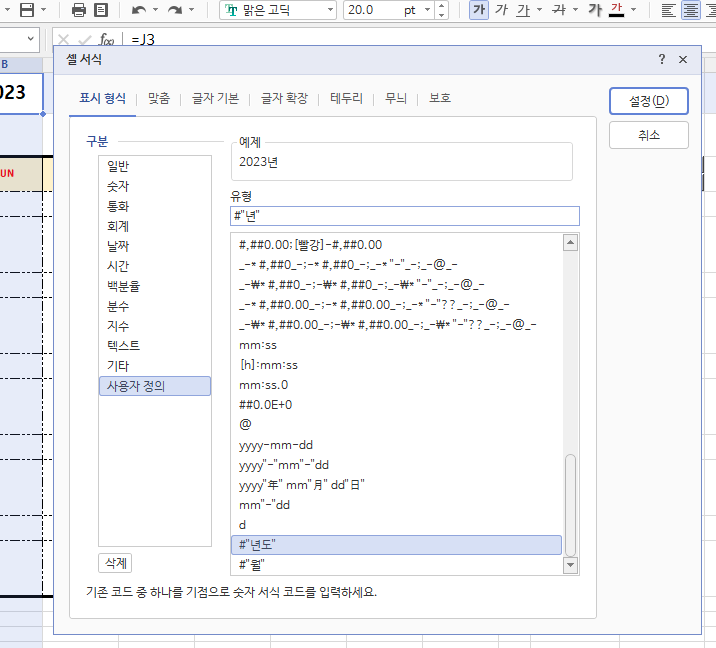716x648 pixels.
Task: Apply red font color 가 icon
Action: [x=616, y=10]
